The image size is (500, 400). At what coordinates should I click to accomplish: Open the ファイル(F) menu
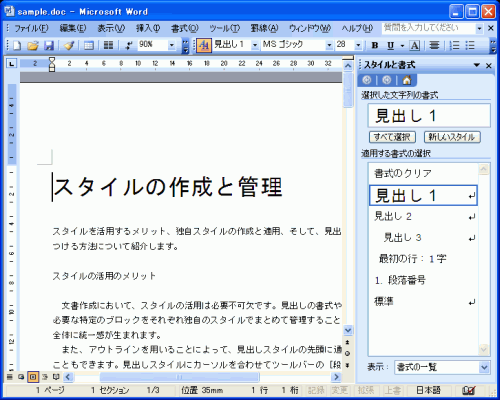coord(31,29)
